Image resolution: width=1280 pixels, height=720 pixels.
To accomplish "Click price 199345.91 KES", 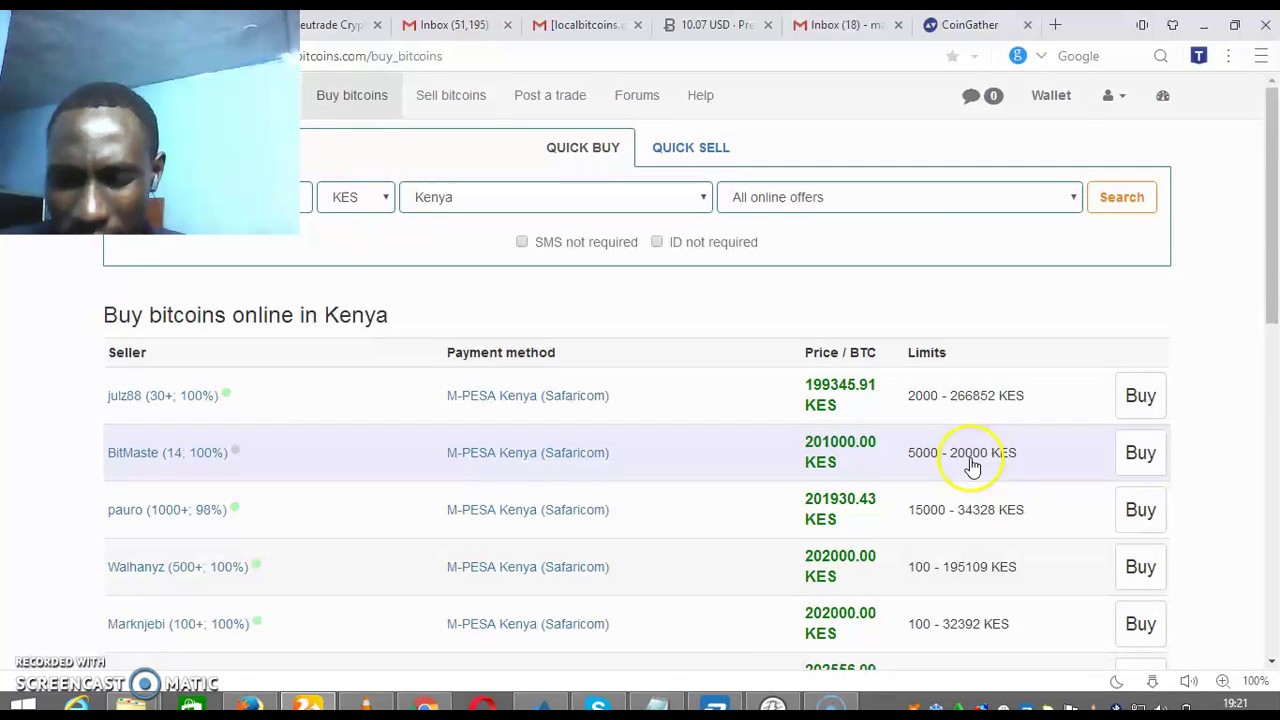I will tap(840, 395).
